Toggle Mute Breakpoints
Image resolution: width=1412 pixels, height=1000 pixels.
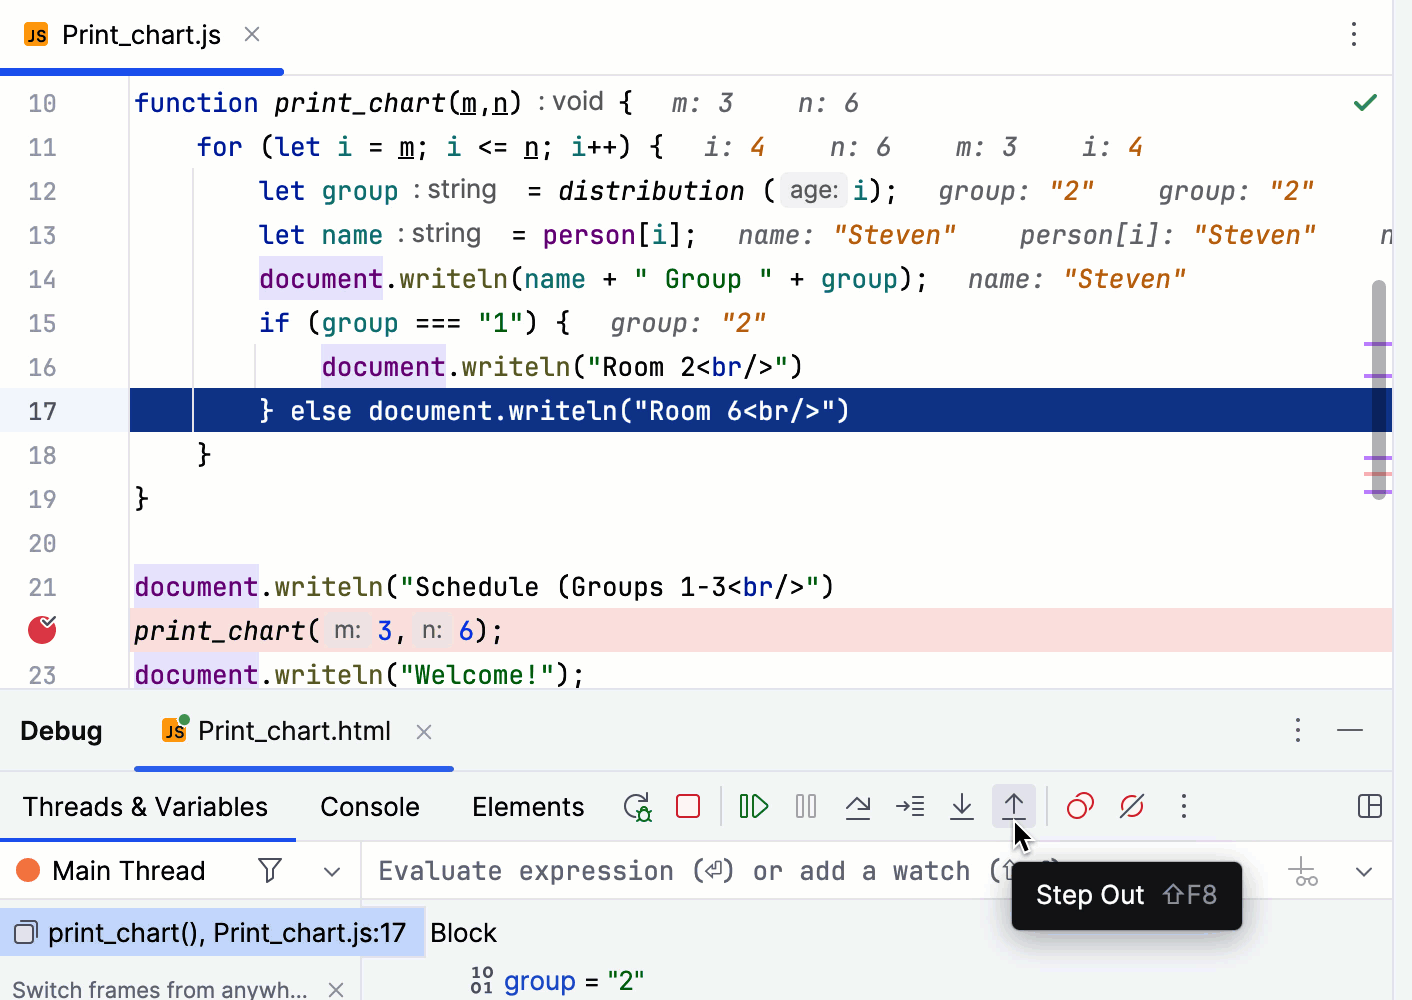pos(1132,806)
